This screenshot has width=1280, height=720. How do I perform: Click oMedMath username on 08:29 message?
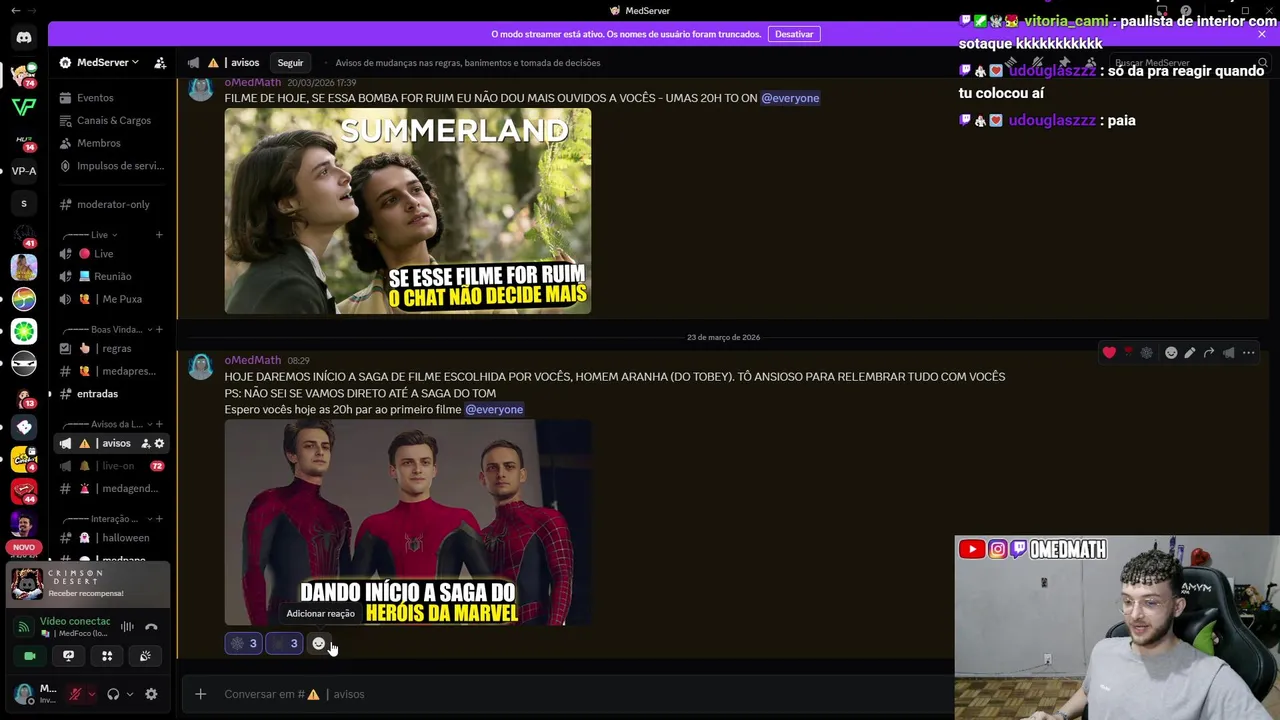(x=252, y=360)
